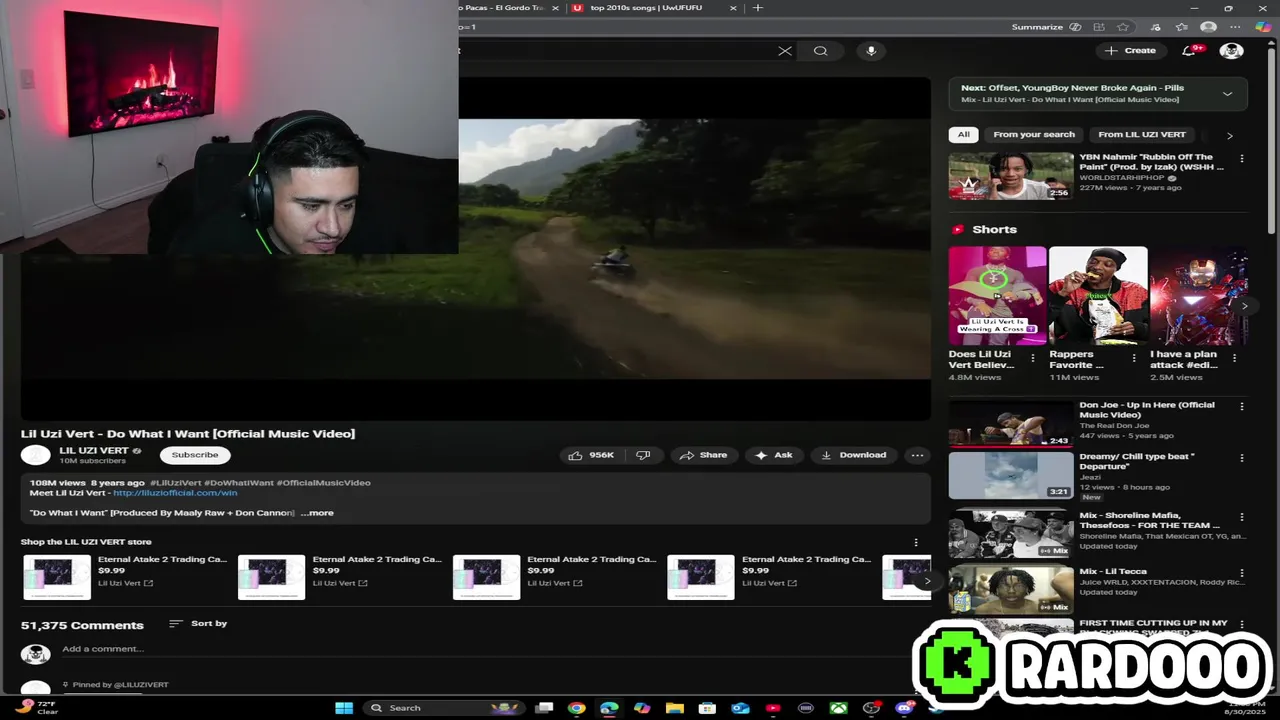Image resolution: width=1280 pixels, height=720 pixels.
Task: Show next Shorts with arrow
Action: (1243, 306)
